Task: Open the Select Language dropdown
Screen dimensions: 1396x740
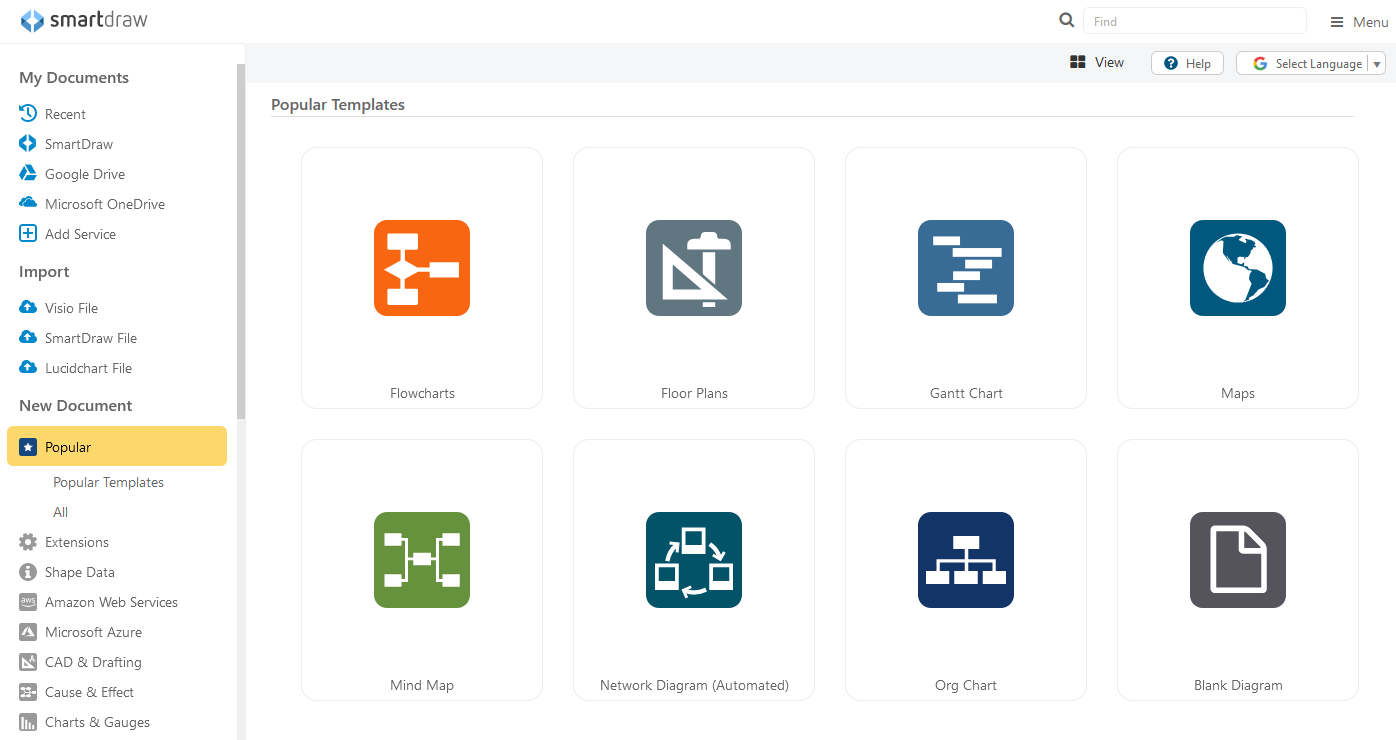Action: 1310,63
